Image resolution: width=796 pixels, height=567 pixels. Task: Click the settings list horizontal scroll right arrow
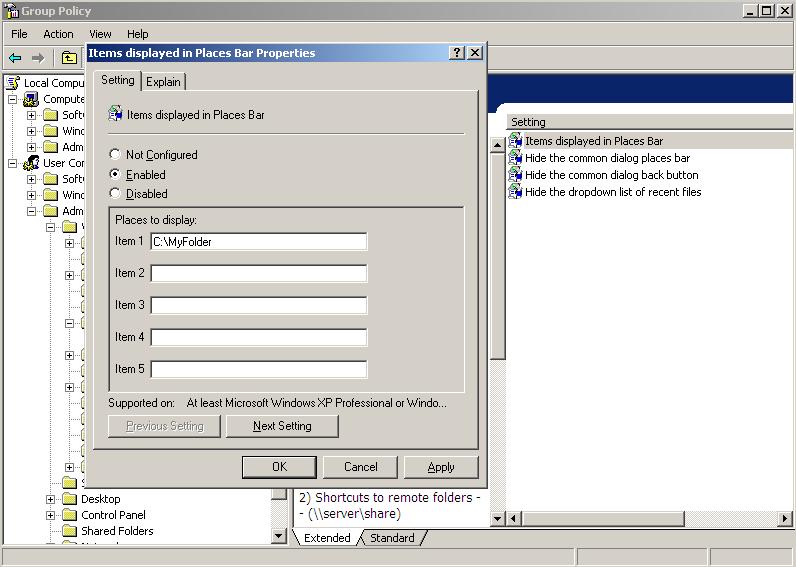(x=785, y=518)
